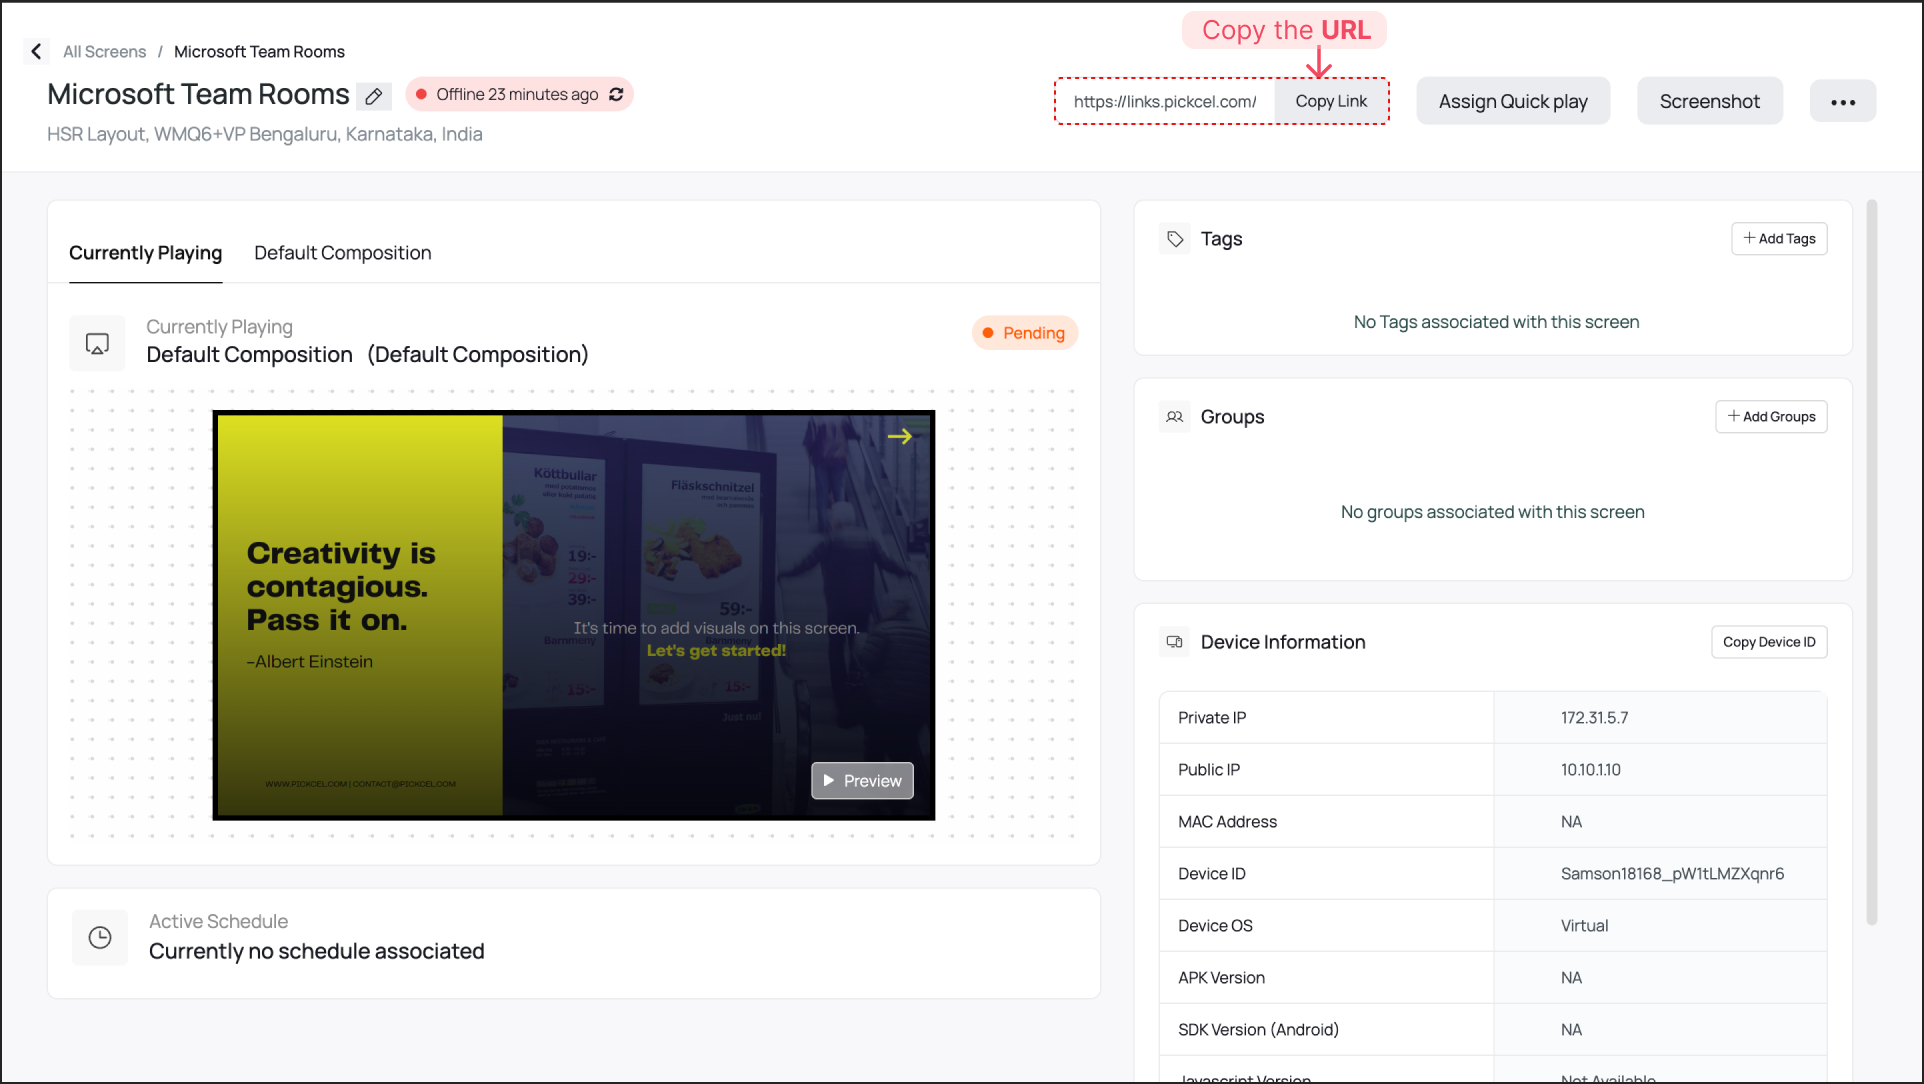Screen dimensions: 1924x1084
Task: Go to All Screens breadcrumb link
Action: [104, 52]
